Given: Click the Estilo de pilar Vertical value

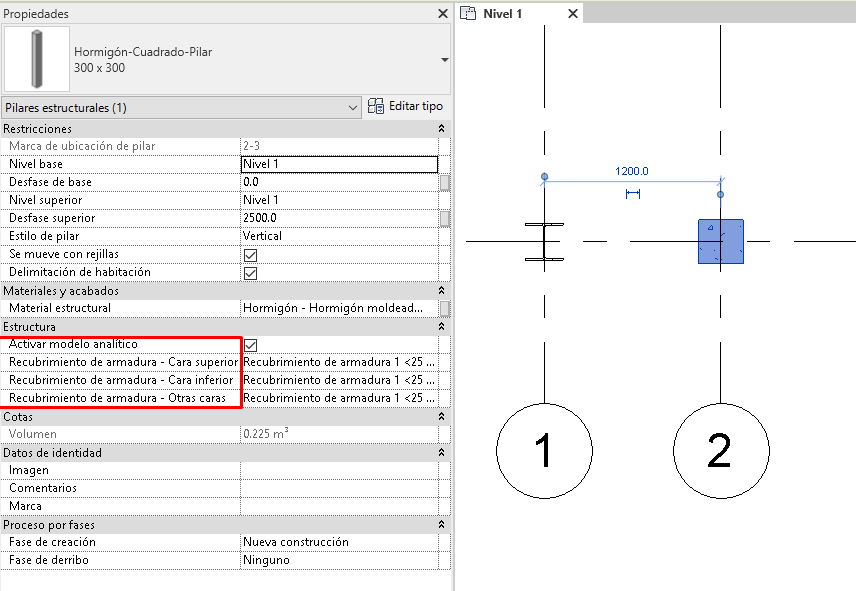Looking at the screenshot, I should pyautogui.click(x=339, y=236).
